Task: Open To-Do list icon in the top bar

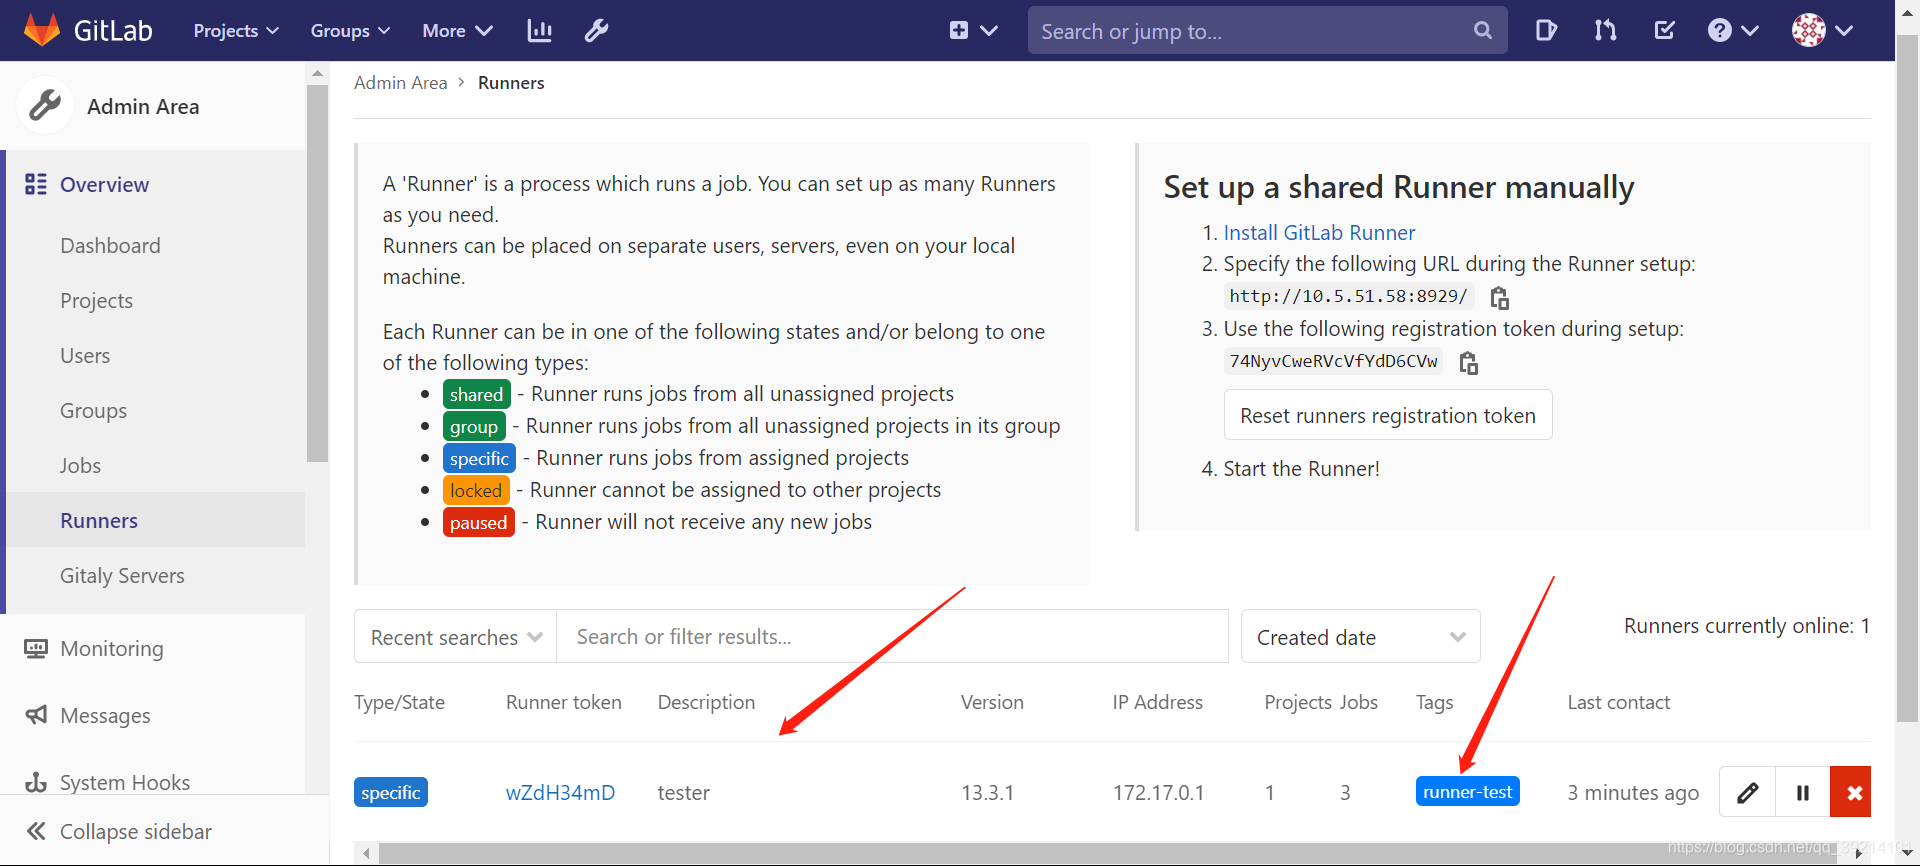Action: point(1665,31)
